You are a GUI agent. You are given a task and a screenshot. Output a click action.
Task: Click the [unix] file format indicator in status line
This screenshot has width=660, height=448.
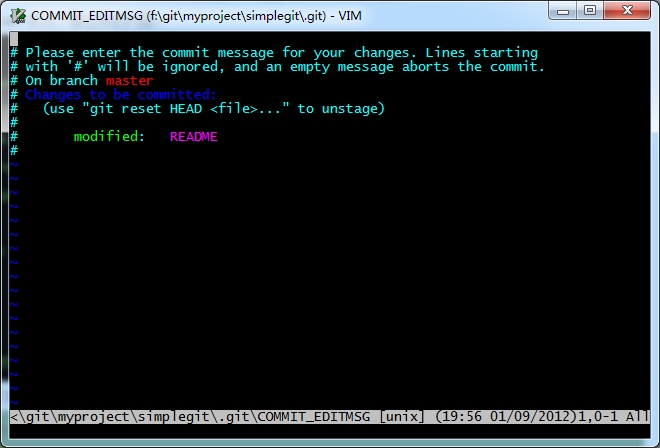402,417
